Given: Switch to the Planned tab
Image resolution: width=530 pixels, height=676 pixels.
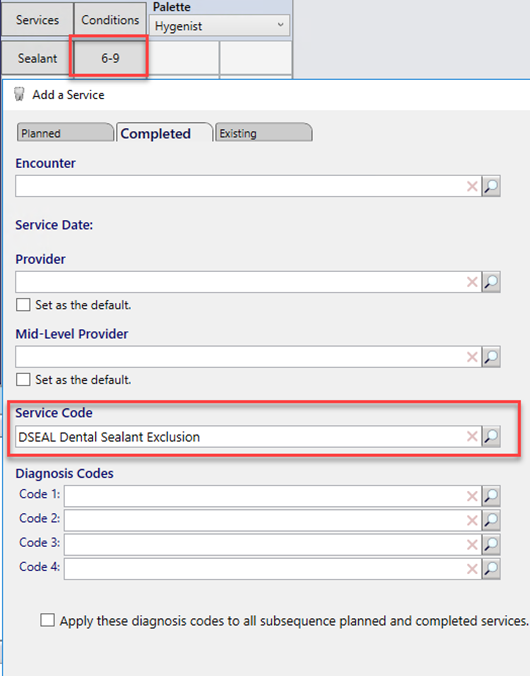Looking at the screenshot, I should pyautogui.click(x=65, y=133).
